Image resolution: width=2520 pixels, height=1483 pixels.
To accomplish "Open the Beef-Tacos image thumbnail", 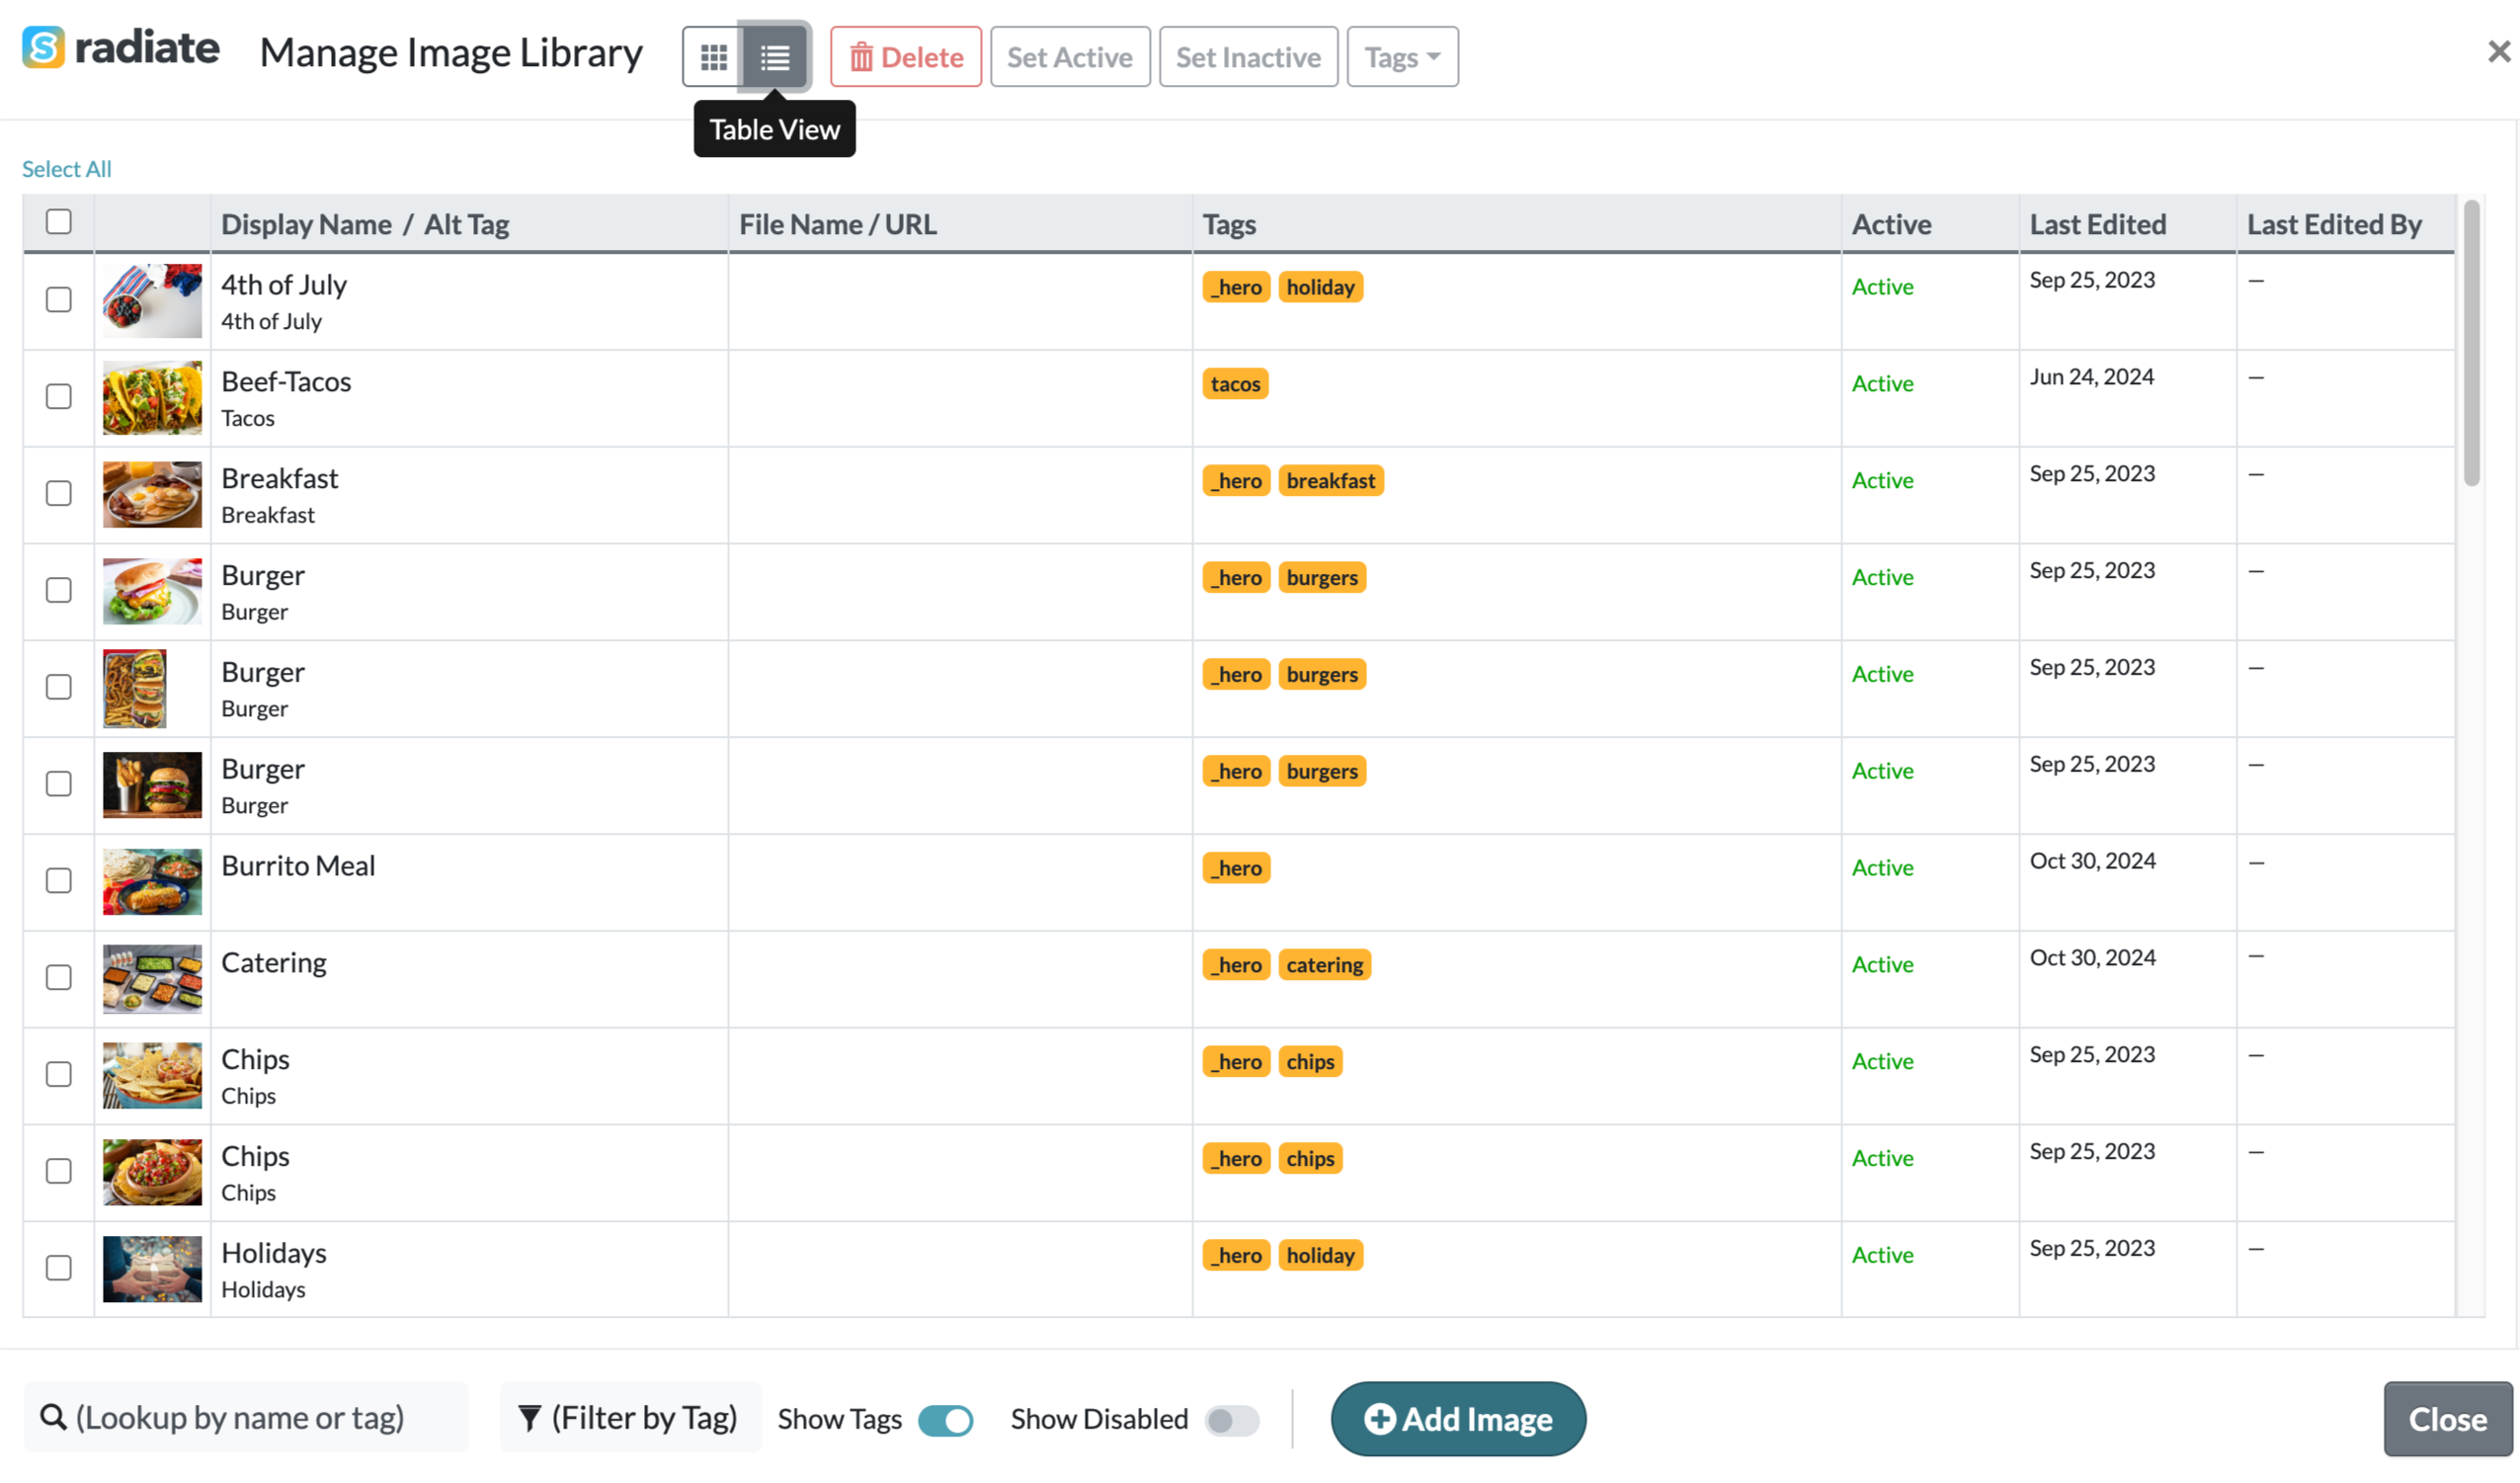I will point(152,398).
